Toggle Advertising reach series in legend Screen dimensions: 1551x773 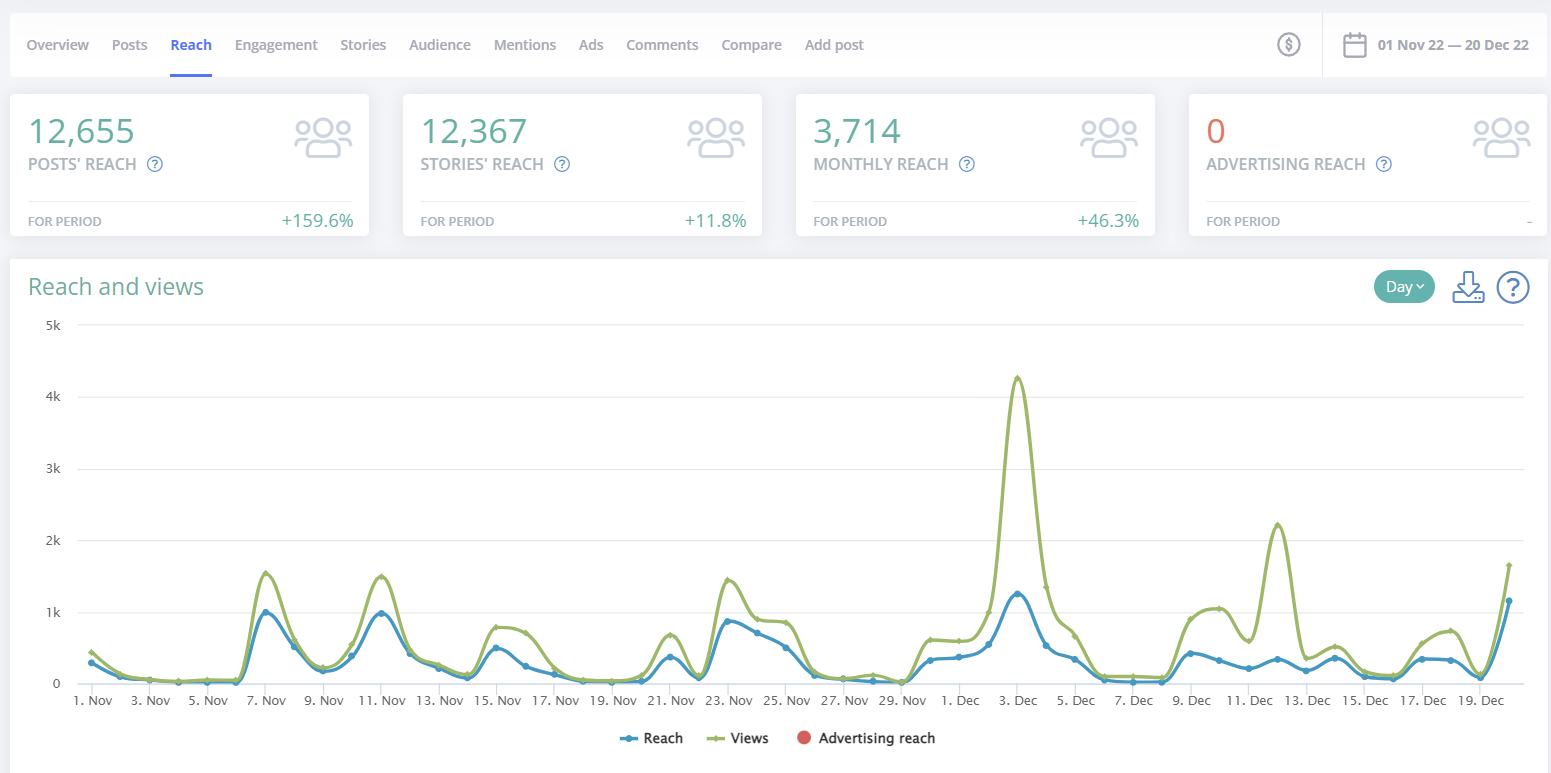coord(866,738)
